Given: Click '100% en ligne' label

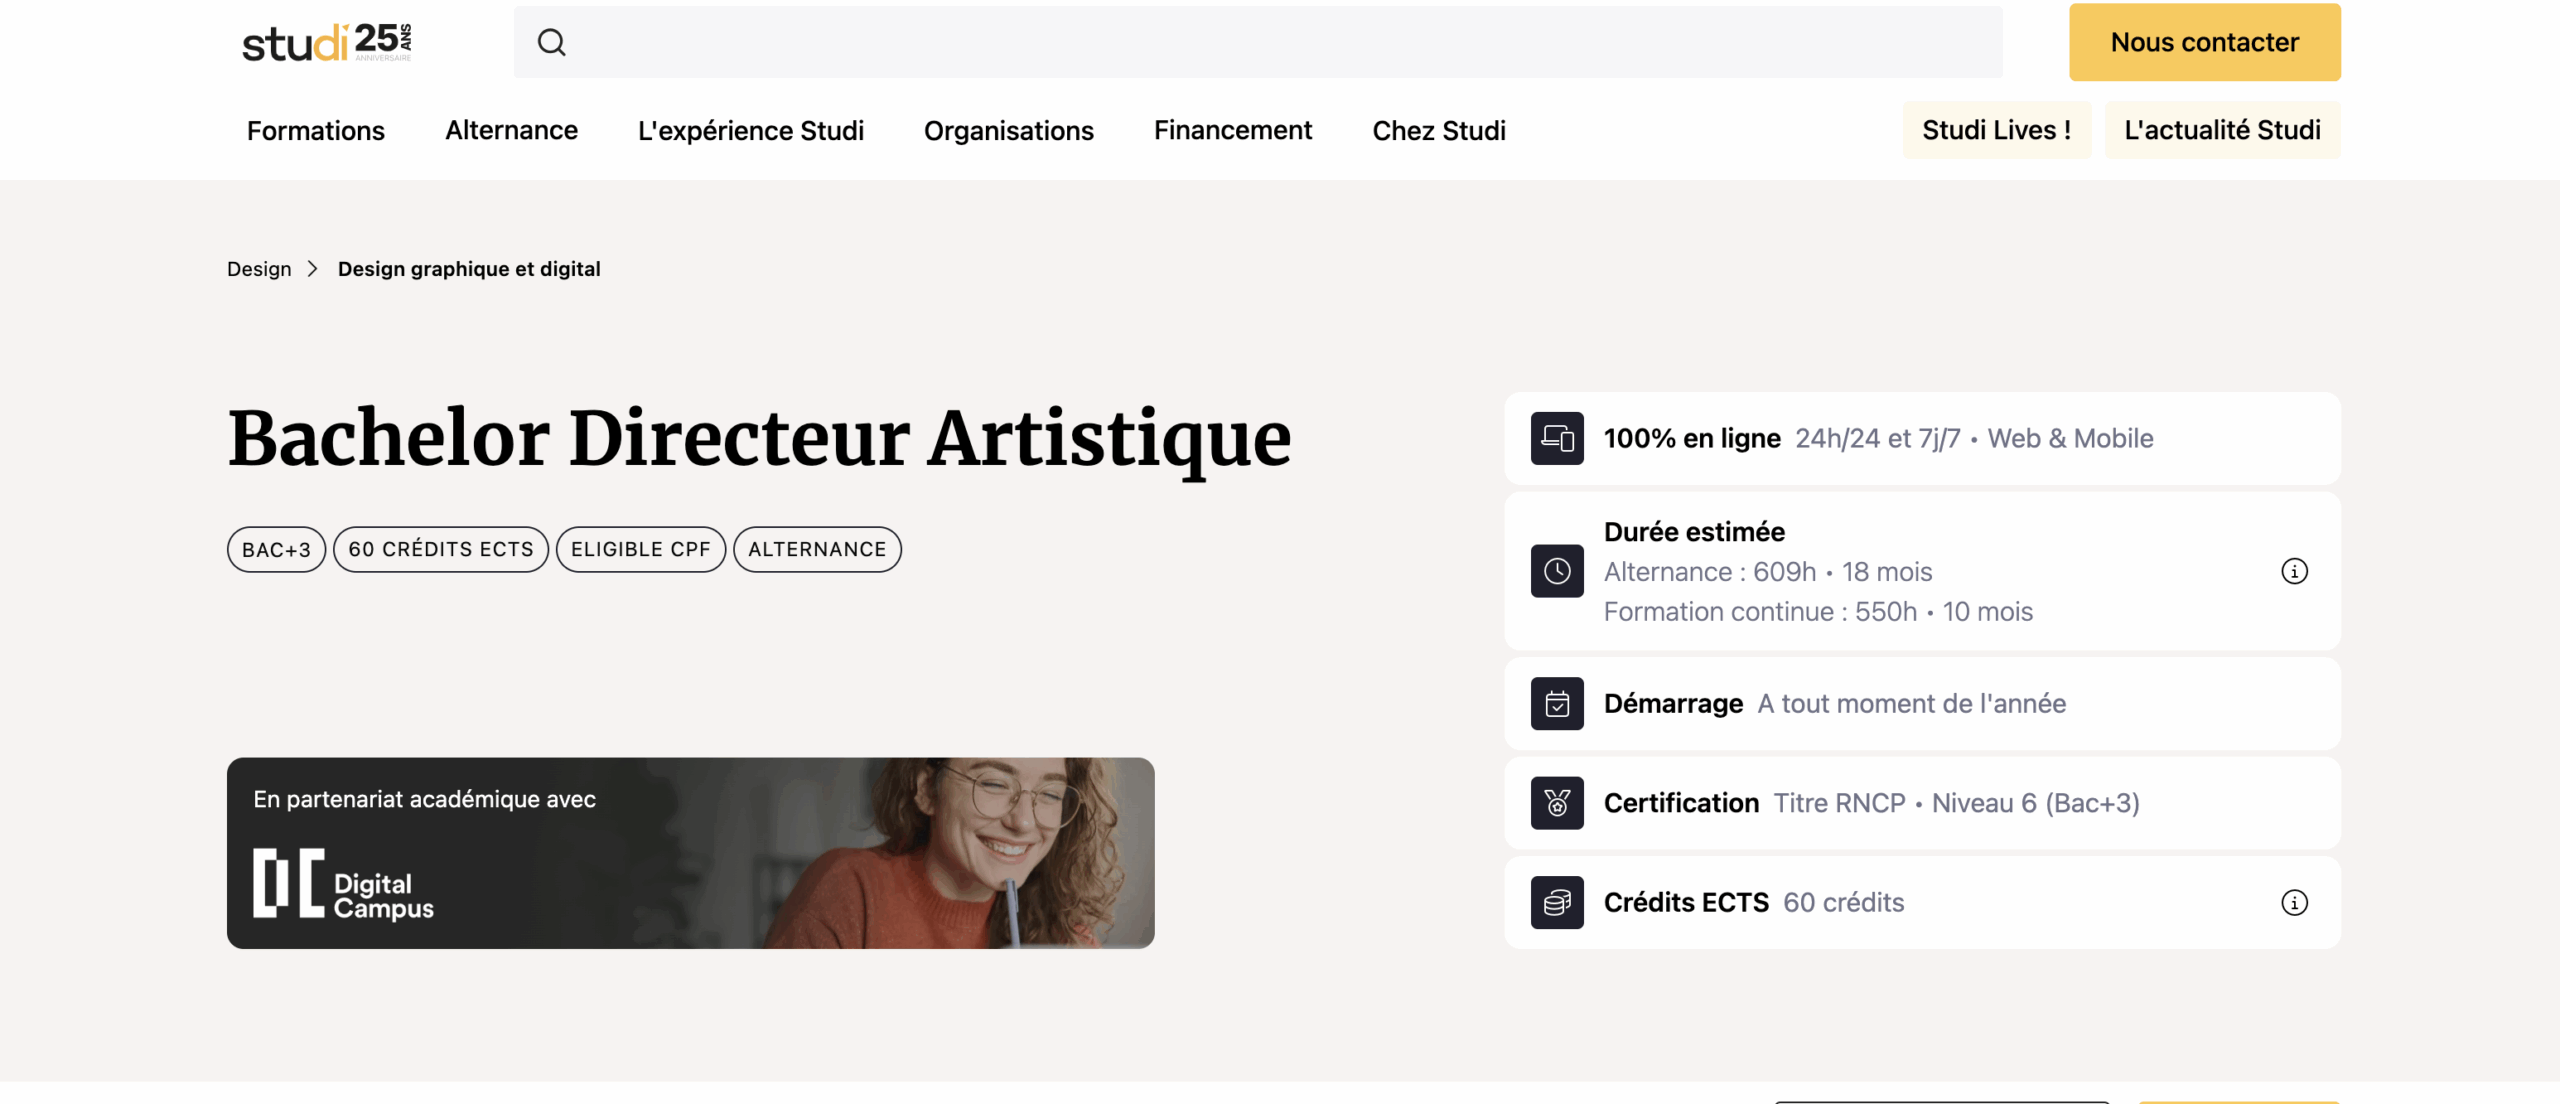Looking at the screenshot, I should 1692,438.
